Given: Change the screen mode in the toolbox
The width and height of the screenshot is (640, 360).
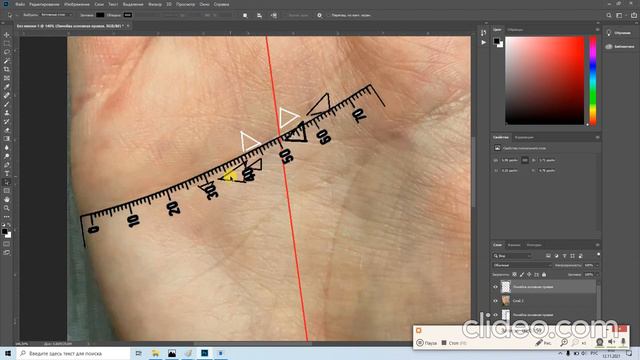Looking at the screenshot, I should 7,253.
